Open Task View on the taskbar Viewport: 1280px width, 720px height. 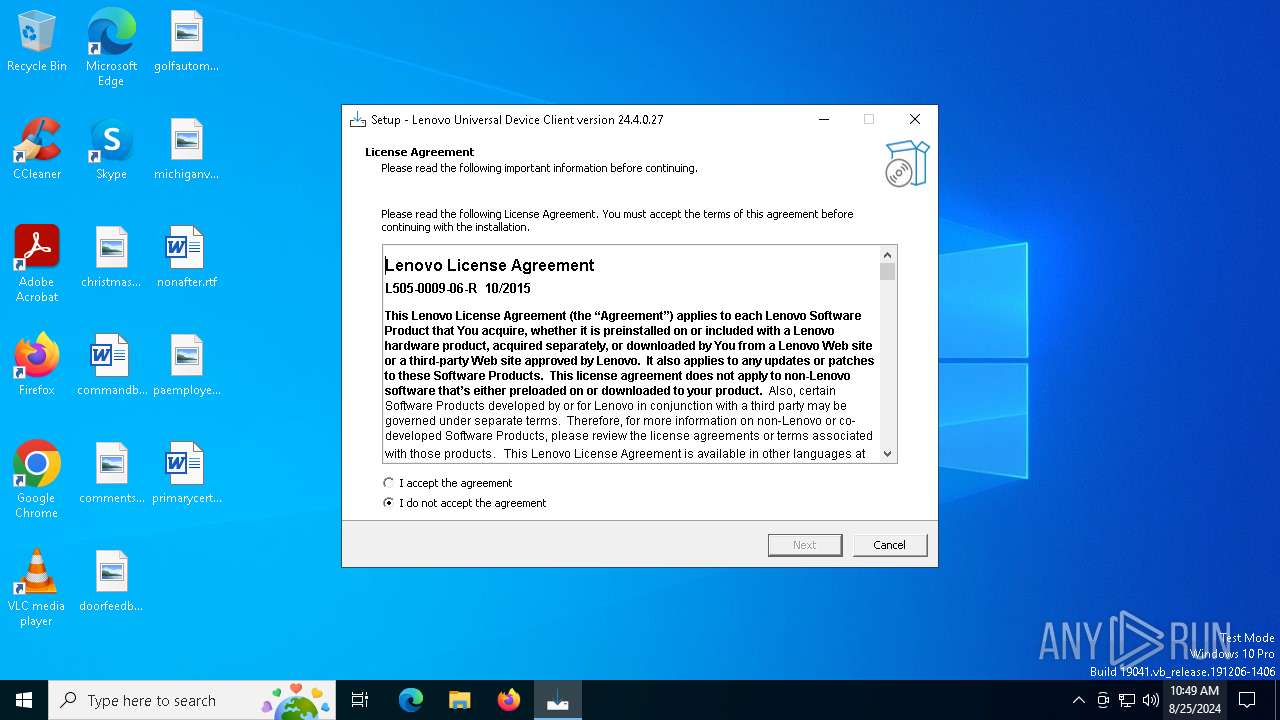tap(360, 700)
